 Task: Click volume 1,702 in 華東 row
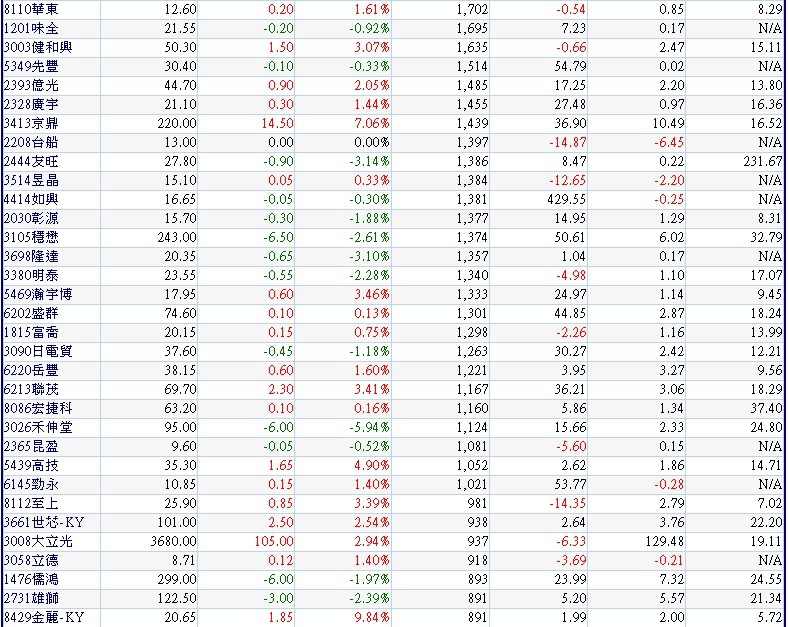(x=472, y=9)
